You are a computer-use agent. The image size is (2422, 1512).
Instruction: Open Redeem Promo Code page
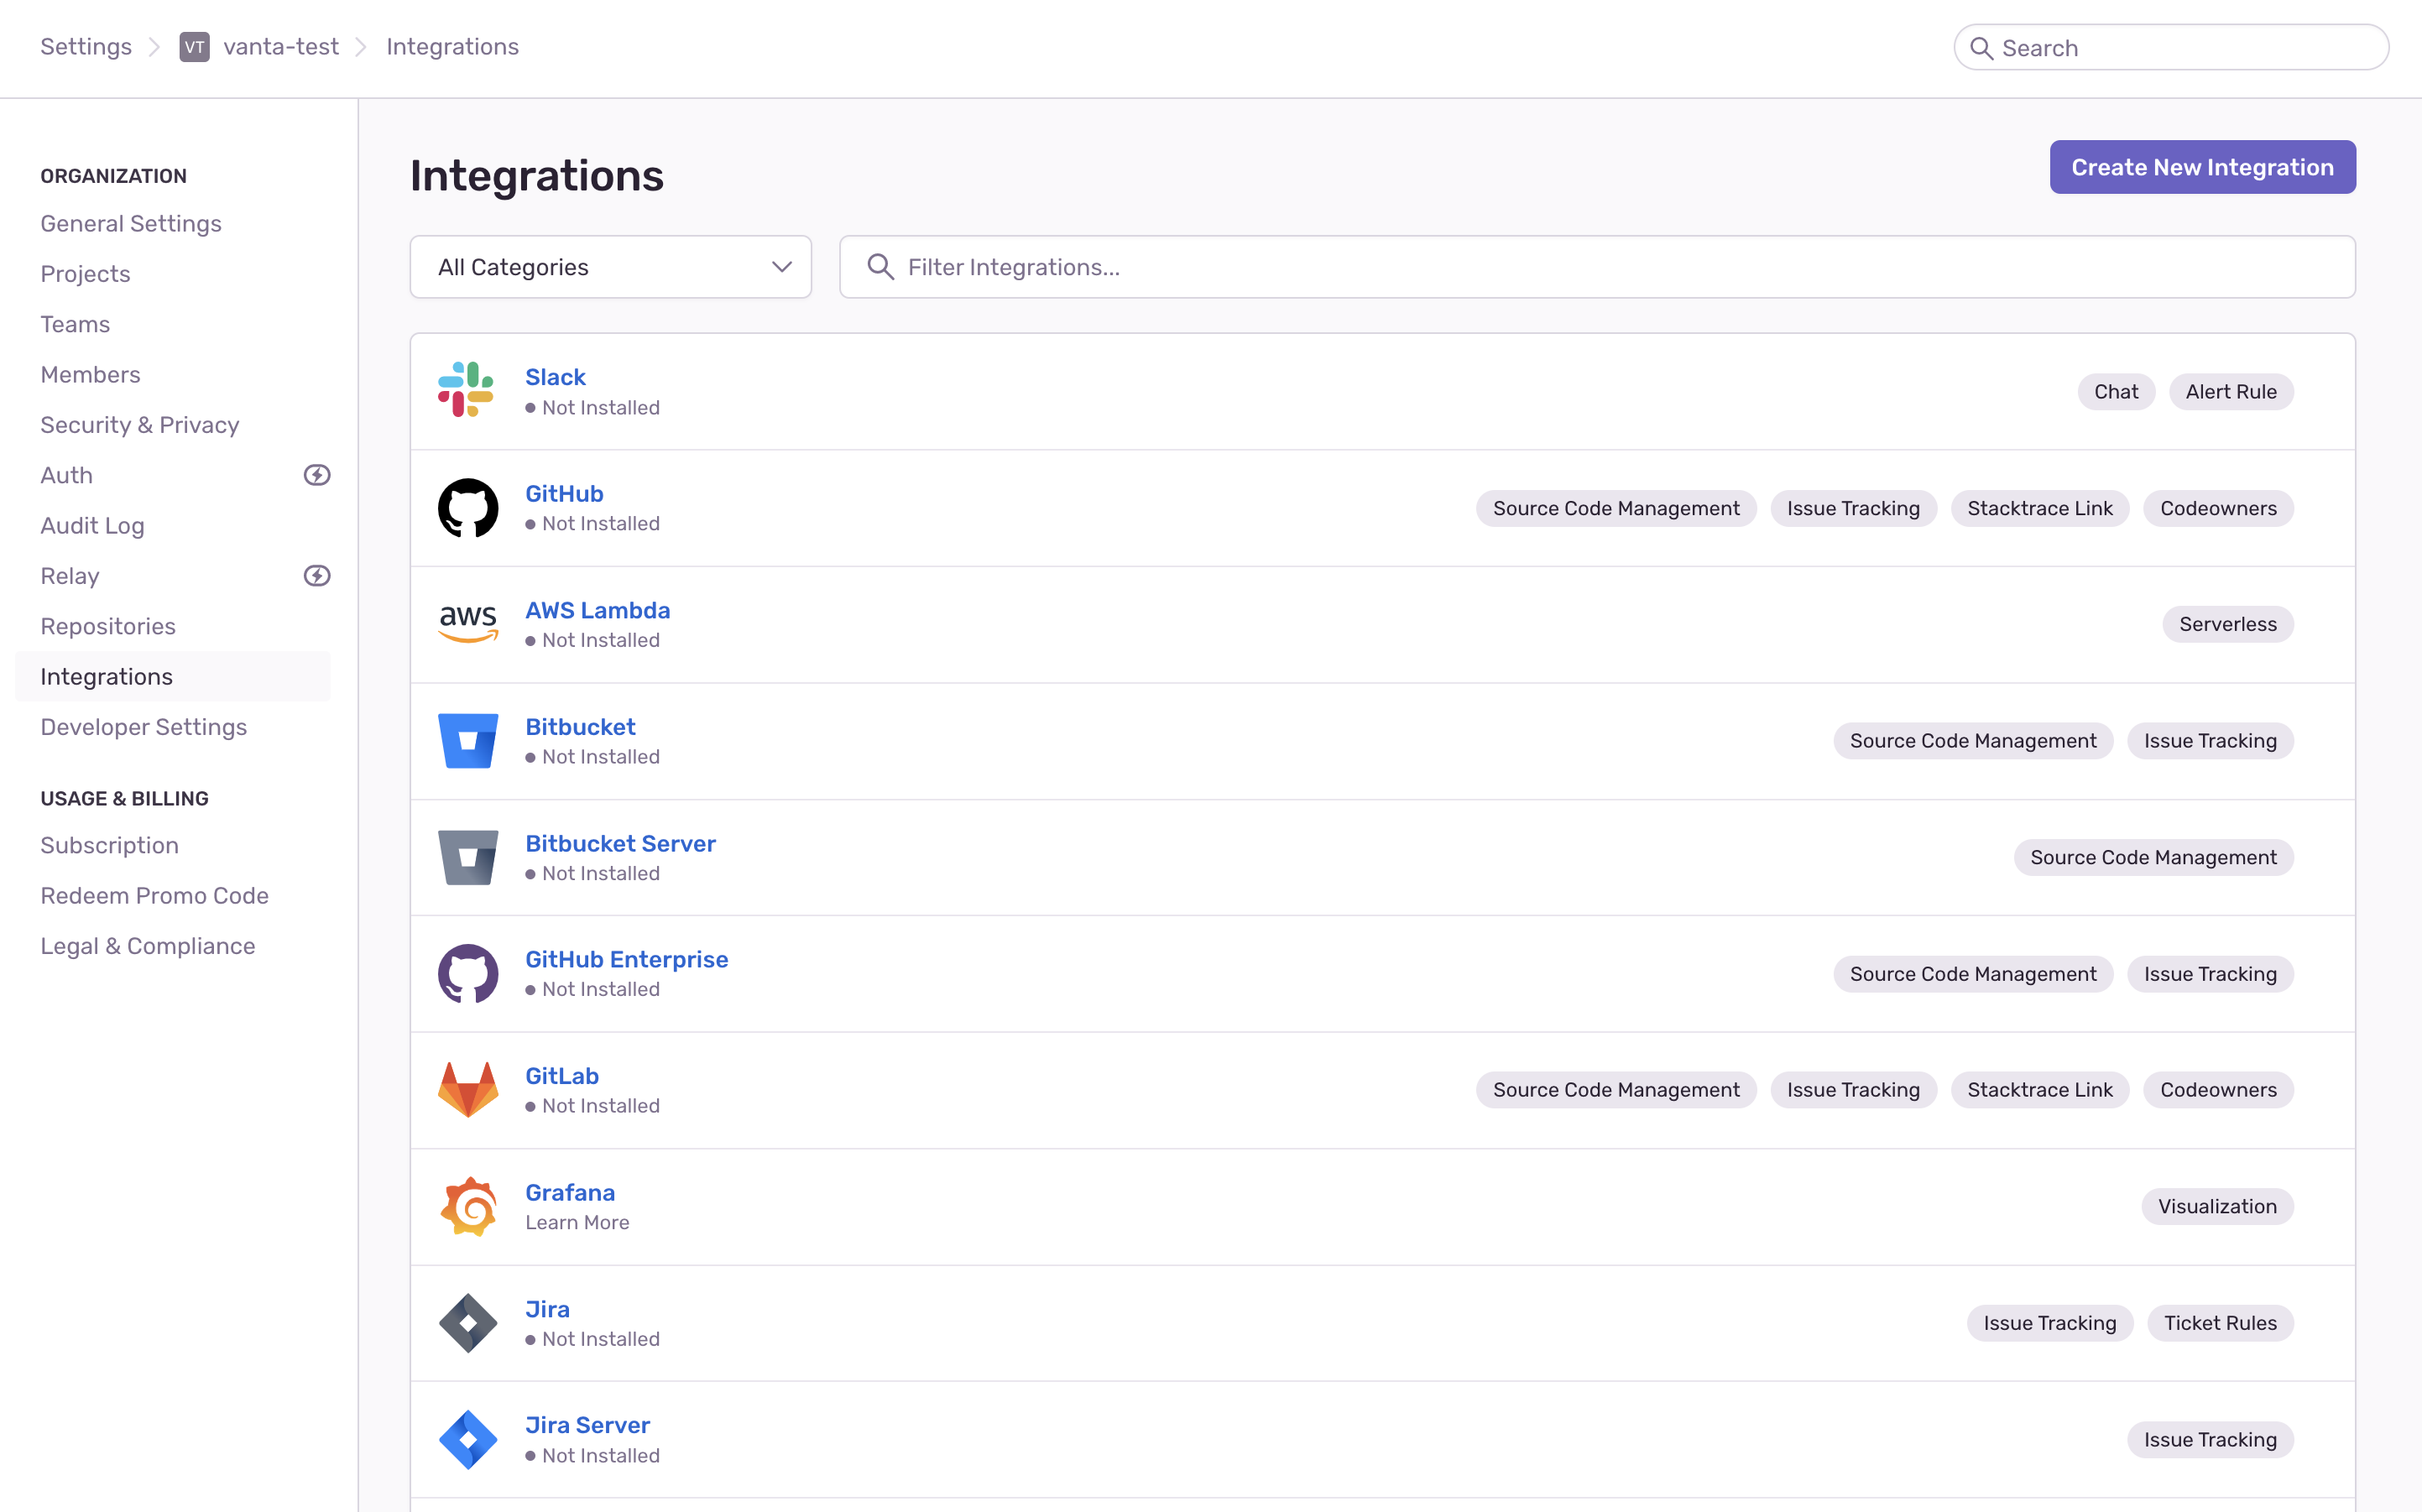tap(154, 896)
